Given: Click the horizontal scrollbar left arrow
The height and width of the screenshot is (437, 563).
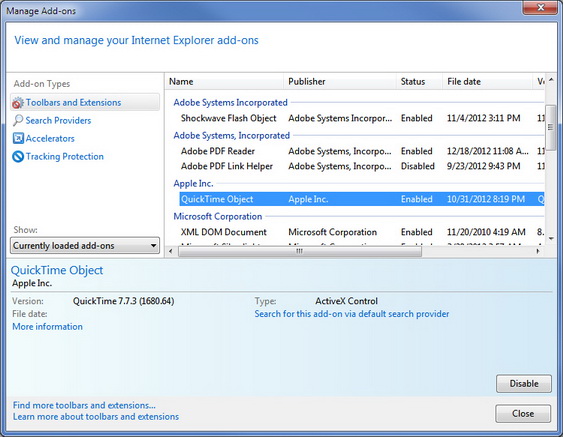Looking at the screenshot, I should 171,251.
